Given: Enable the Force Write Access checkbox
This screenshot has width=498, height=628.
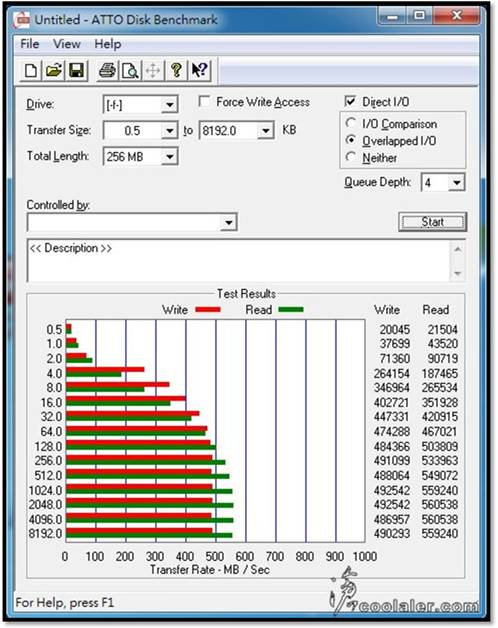Looking at the screenshot, I should tap(205, 101).
